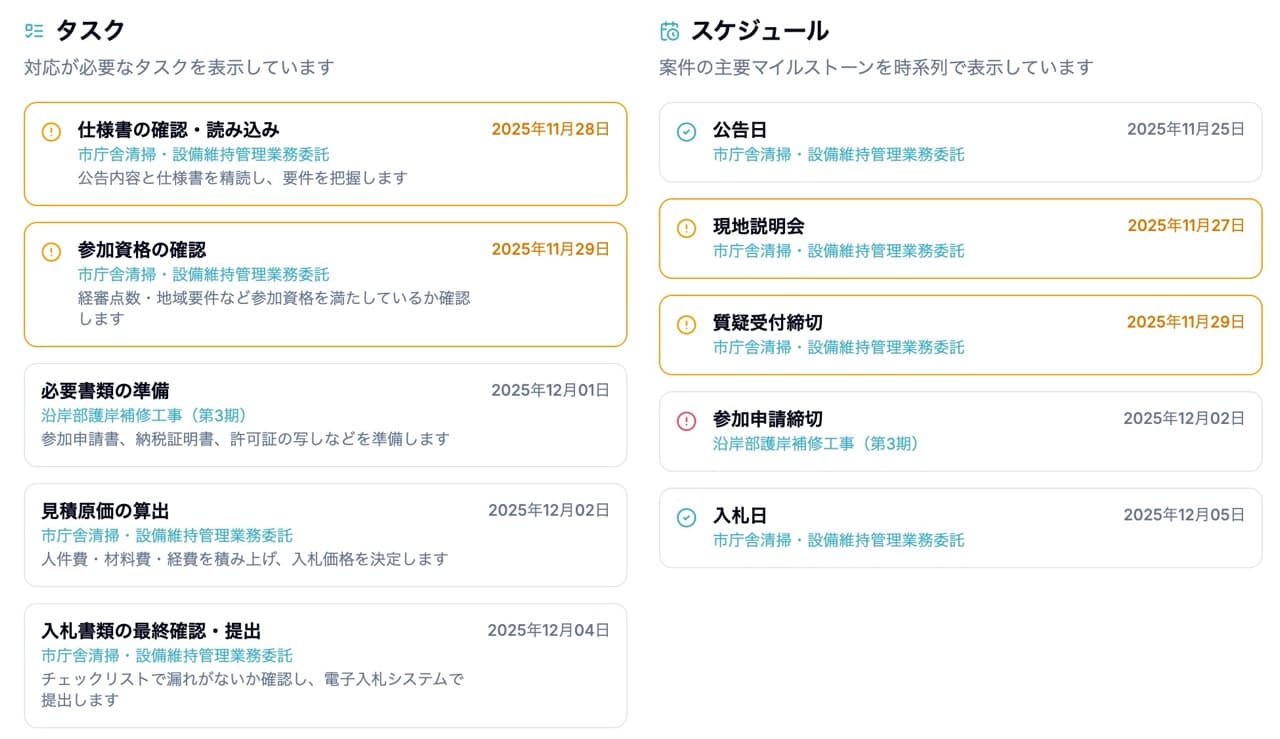Click the スケジュール section calendar icon

pos(669,30)
